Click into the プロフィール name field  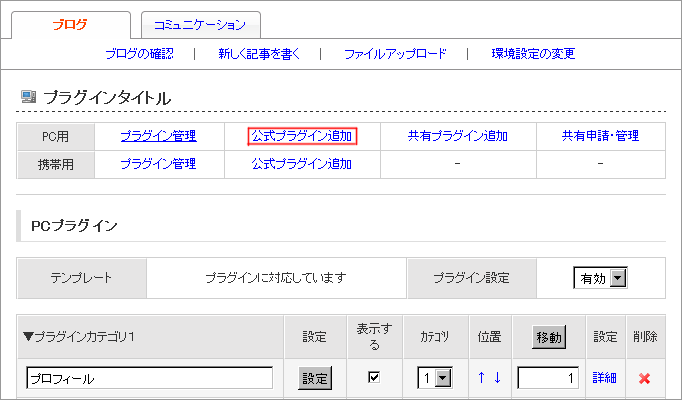150,378
